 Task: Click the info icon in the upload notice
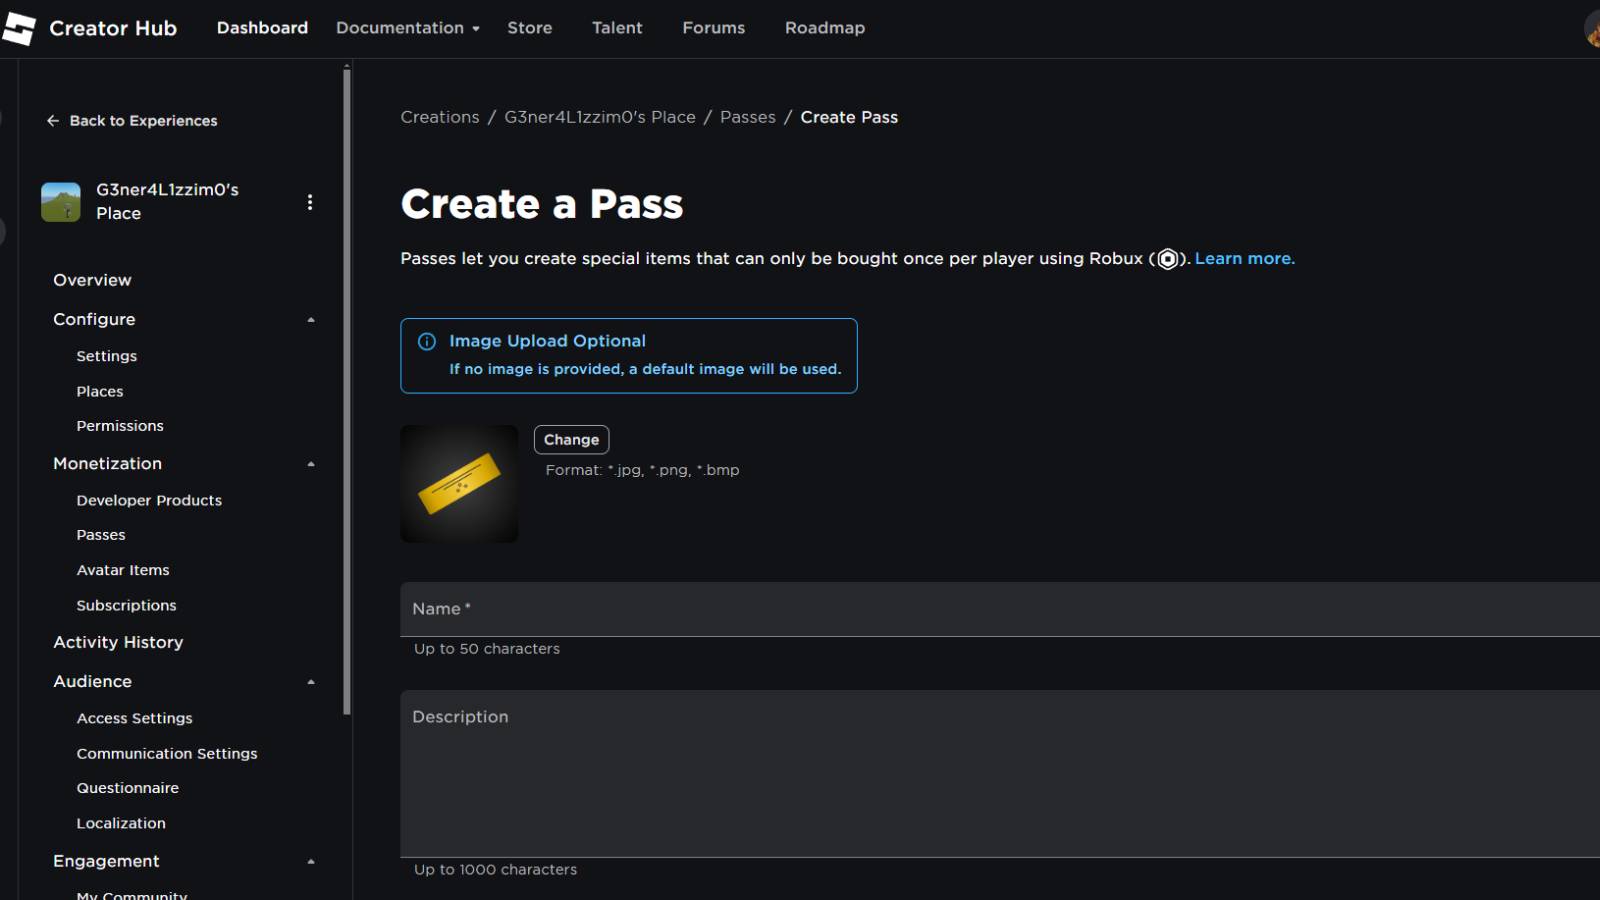(426, 341)
